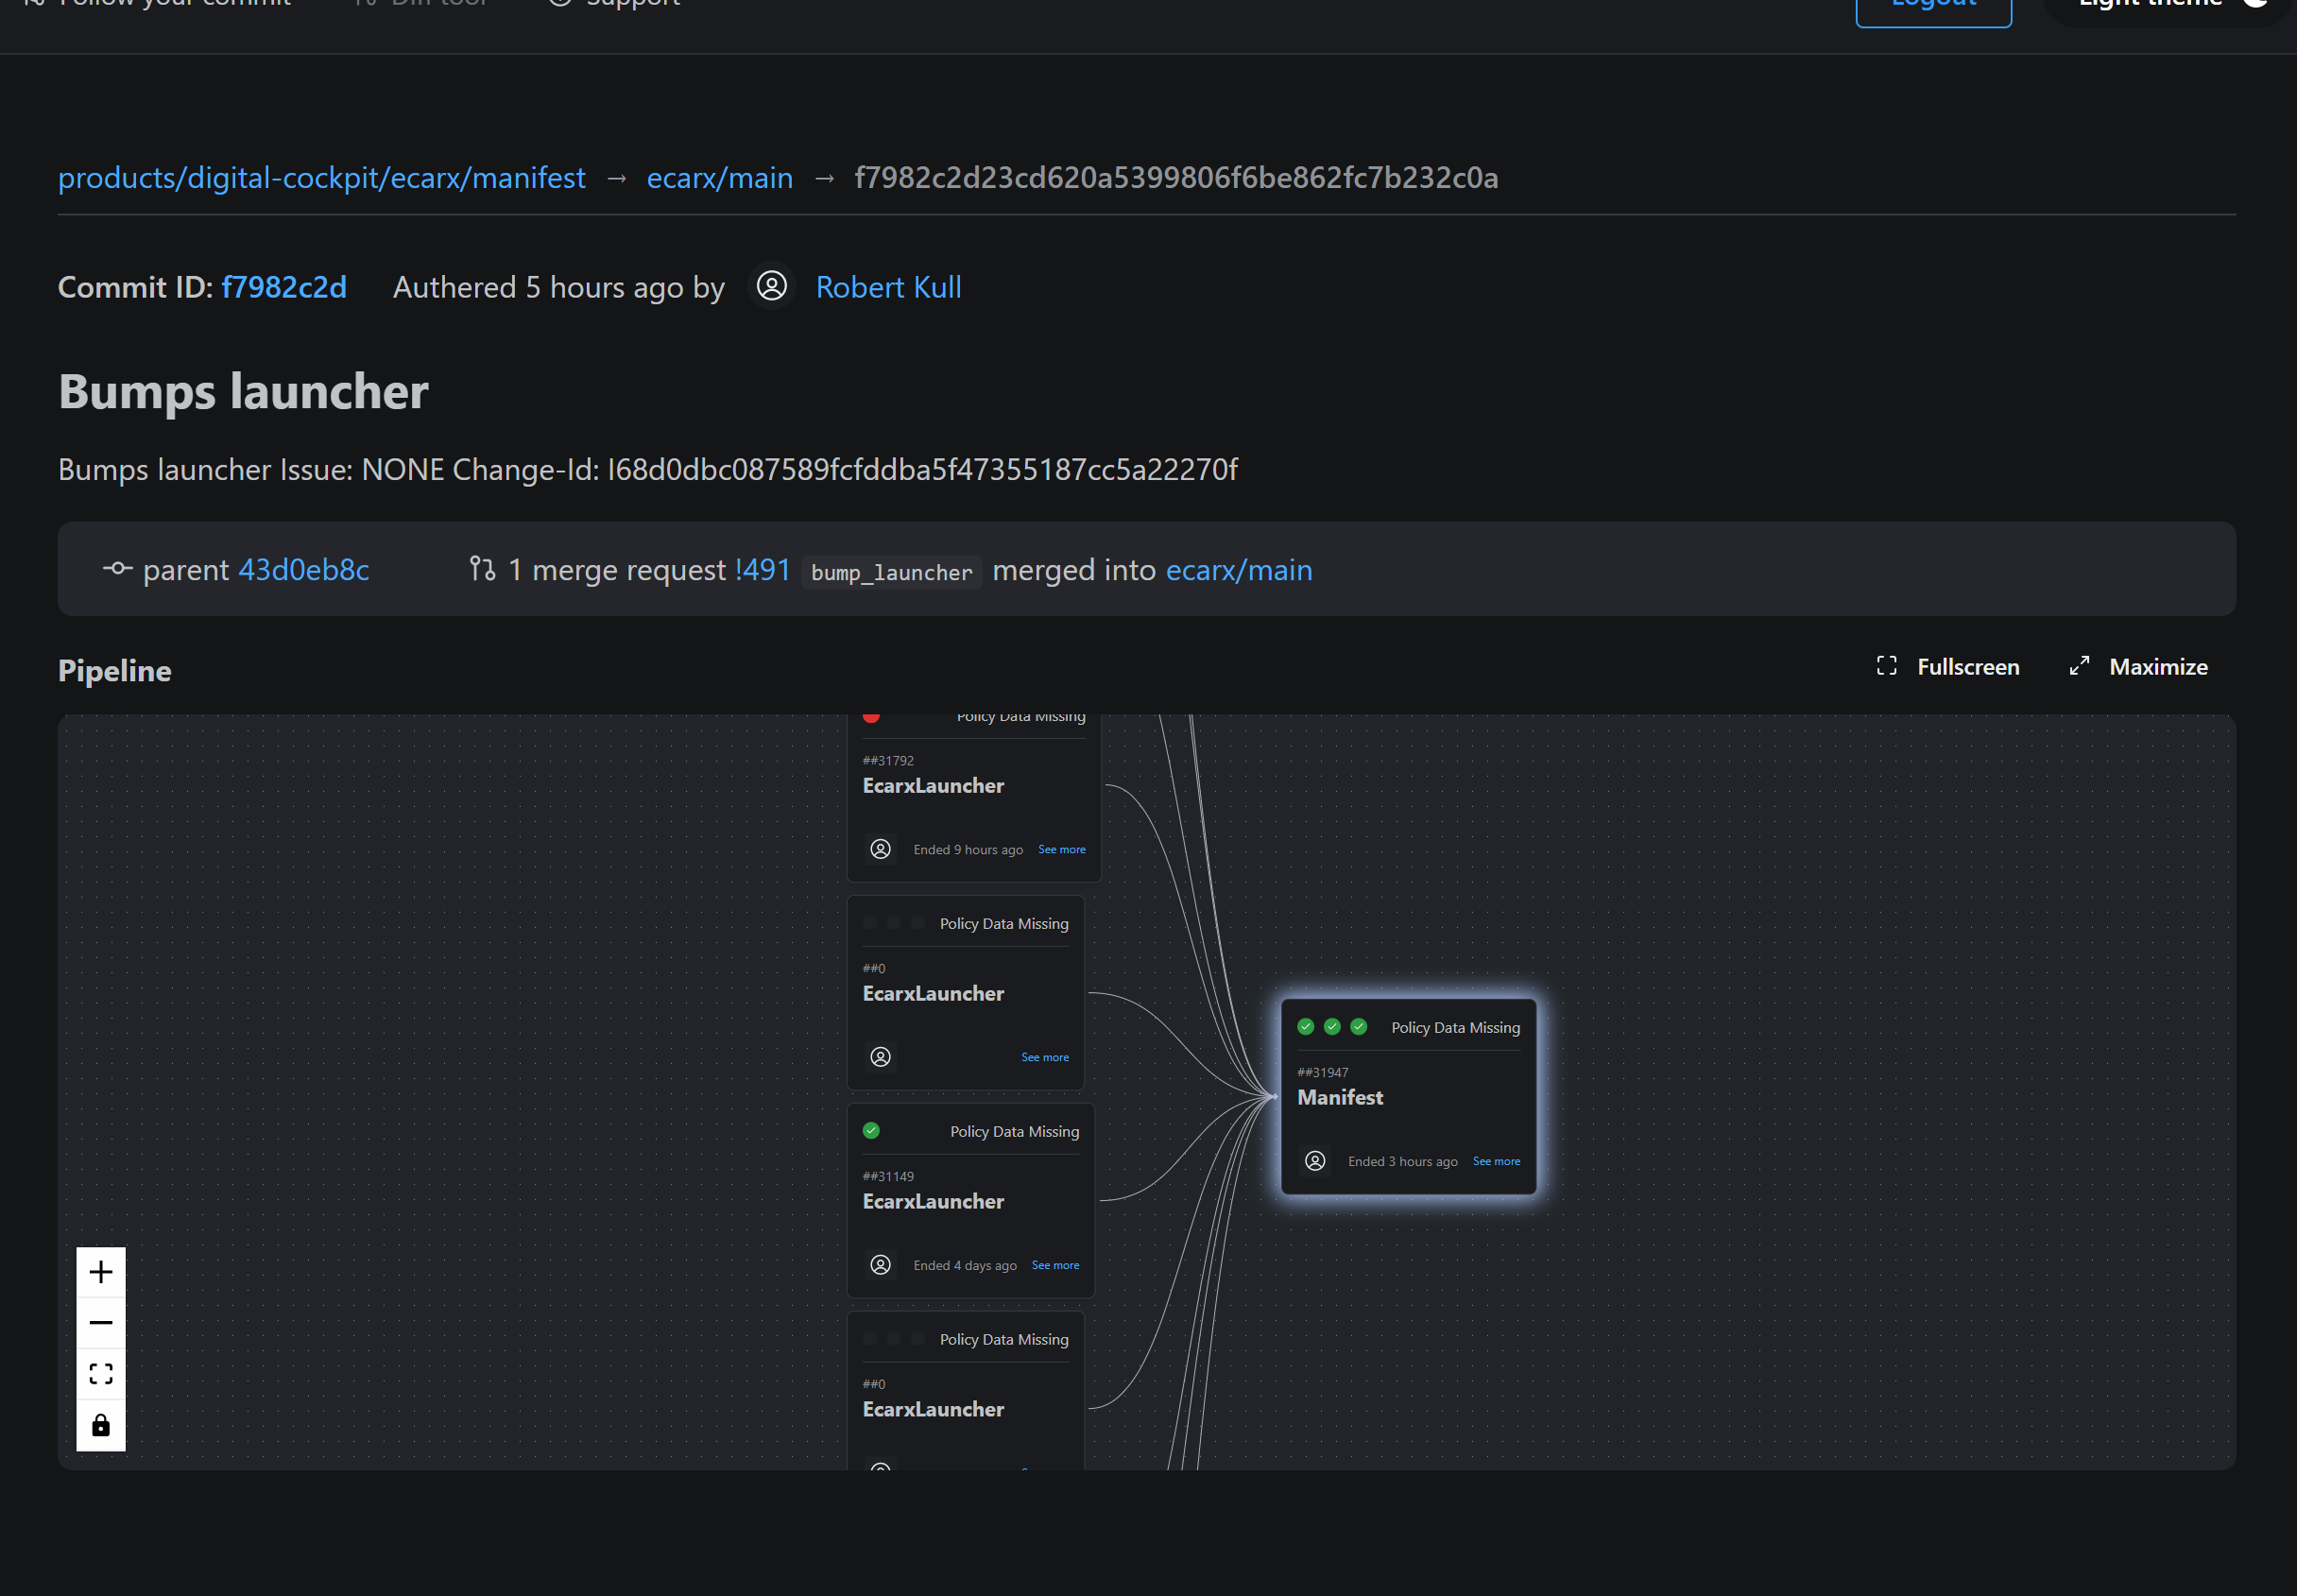Click the Maximize diagonal-arrows icon
2297x1596 pixels.
coord(2080,666)
